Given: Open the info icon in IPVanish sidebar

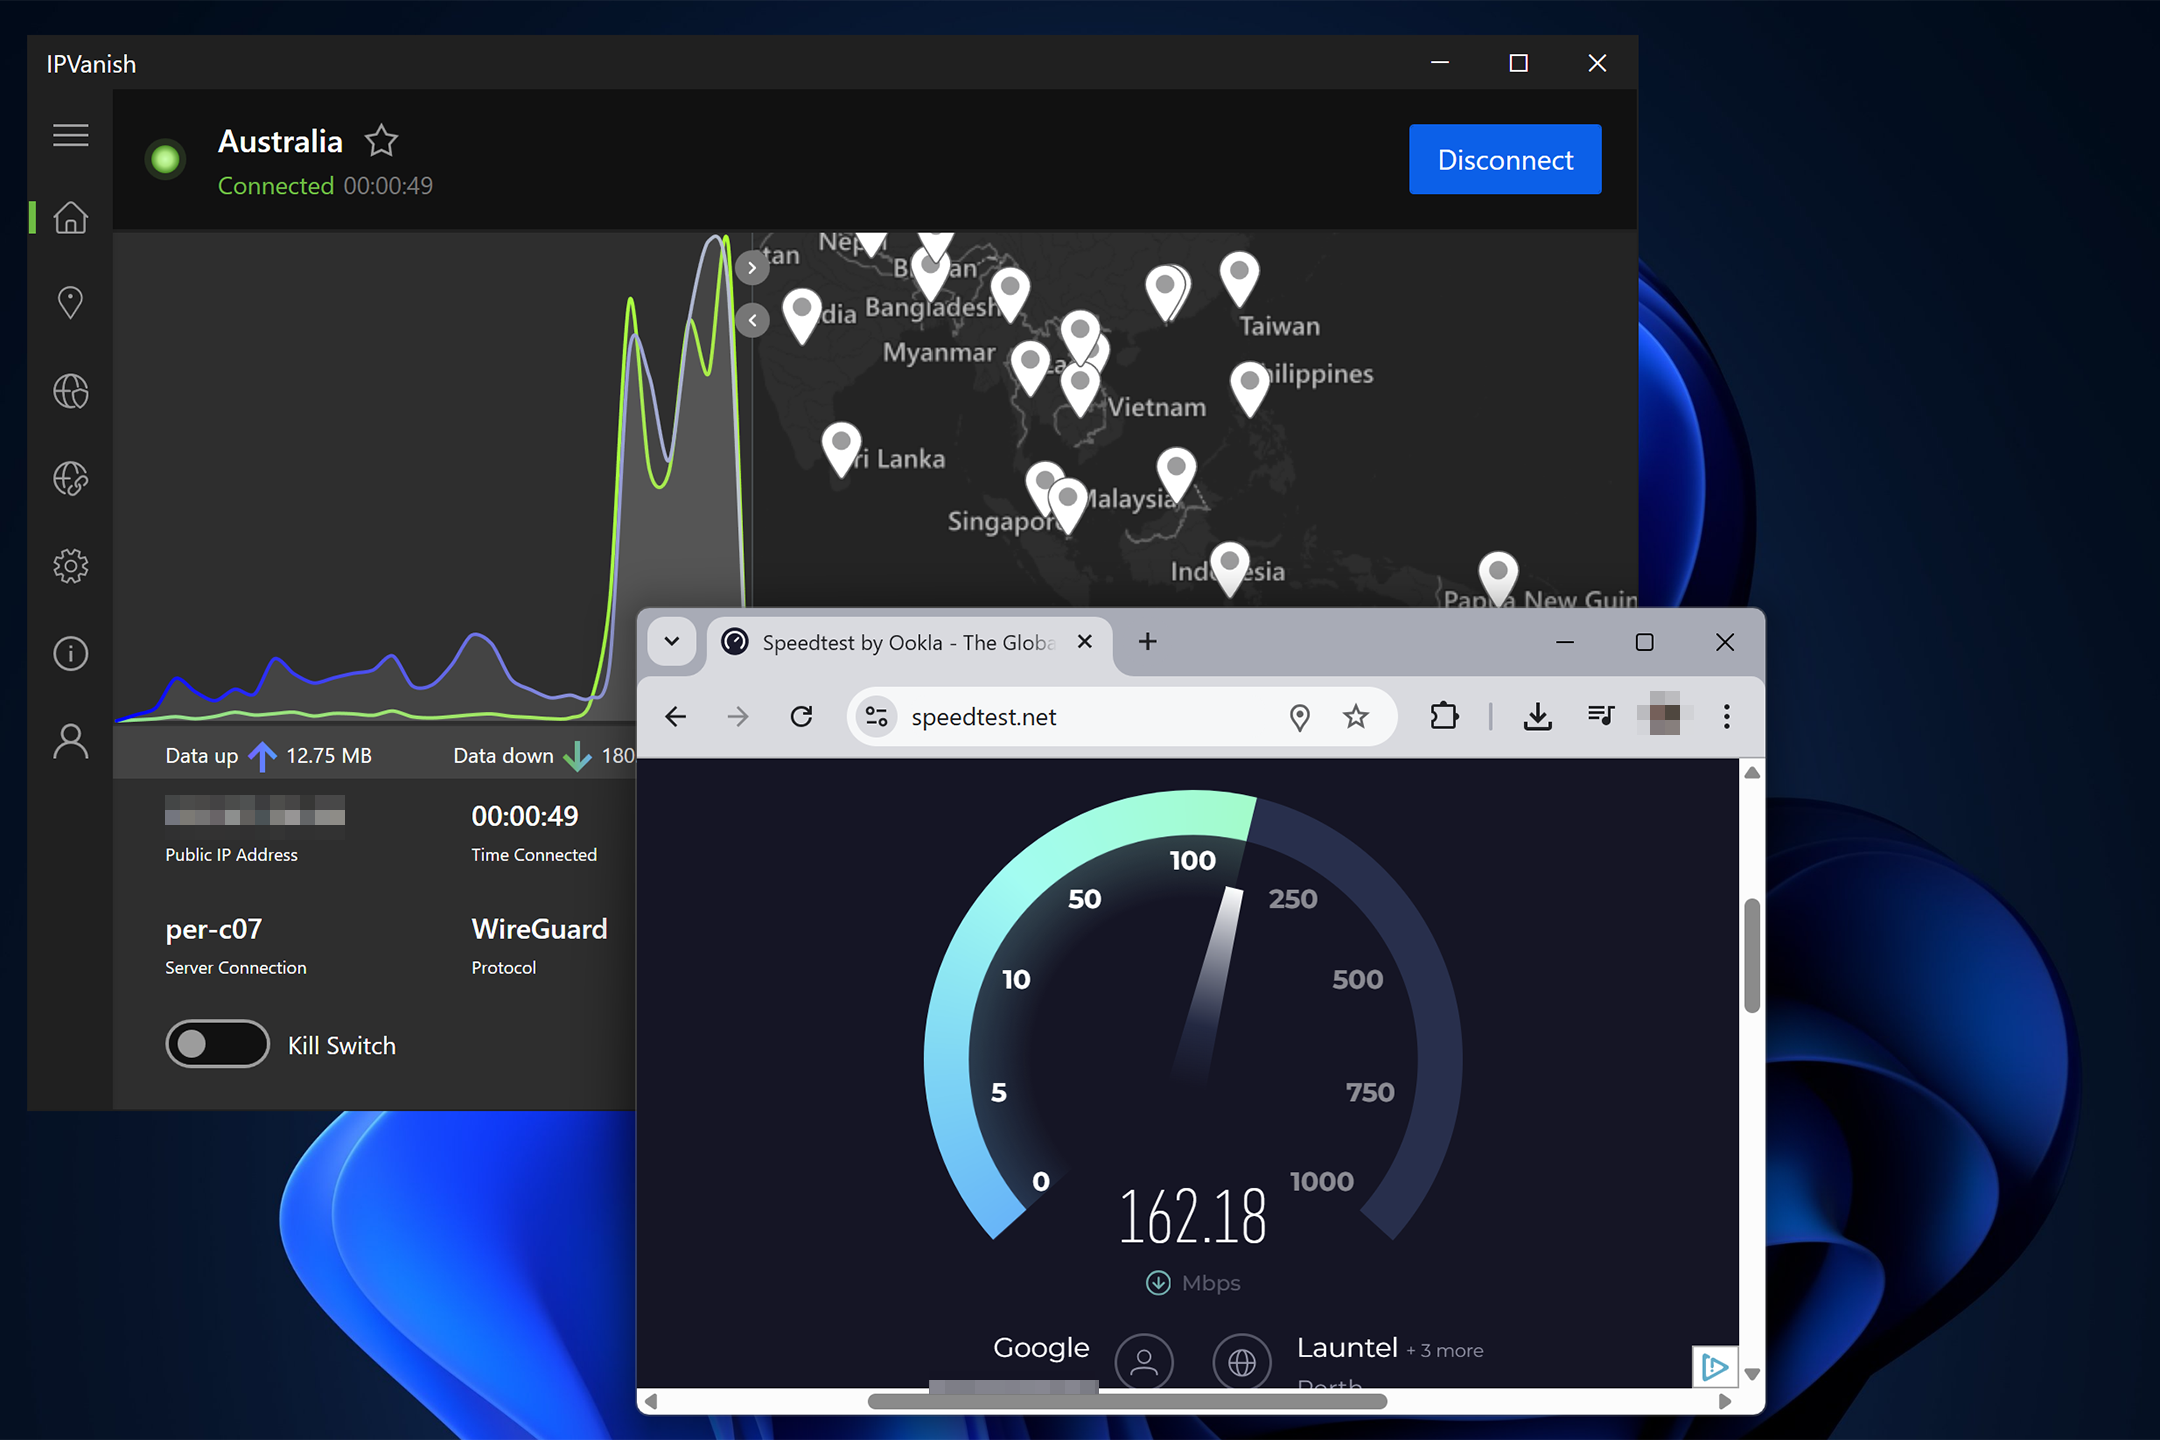Looking at the screenshot, I should pyautogui.click(x=71, y=654).
